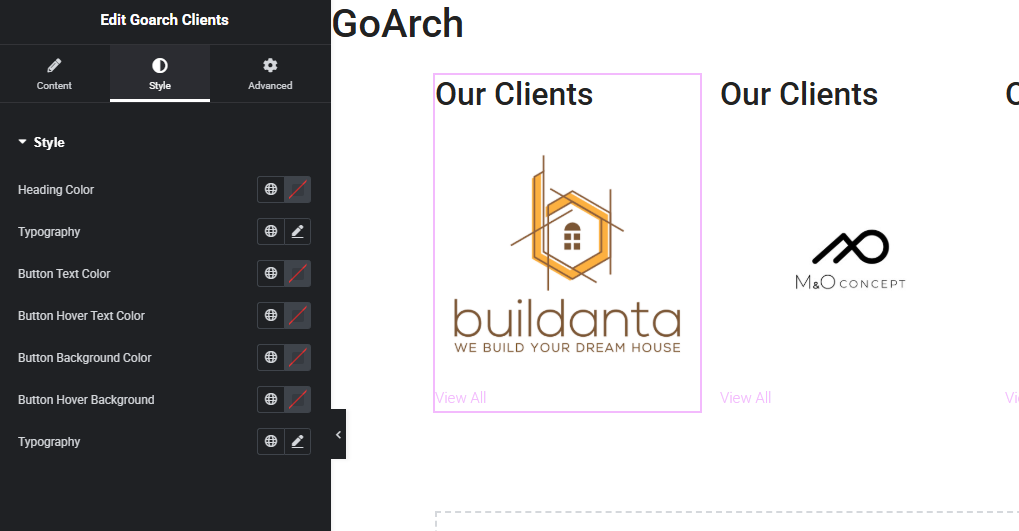The image size is (1019, 531).
Task: Click Button Background Color globe icon
Action: 271,357
